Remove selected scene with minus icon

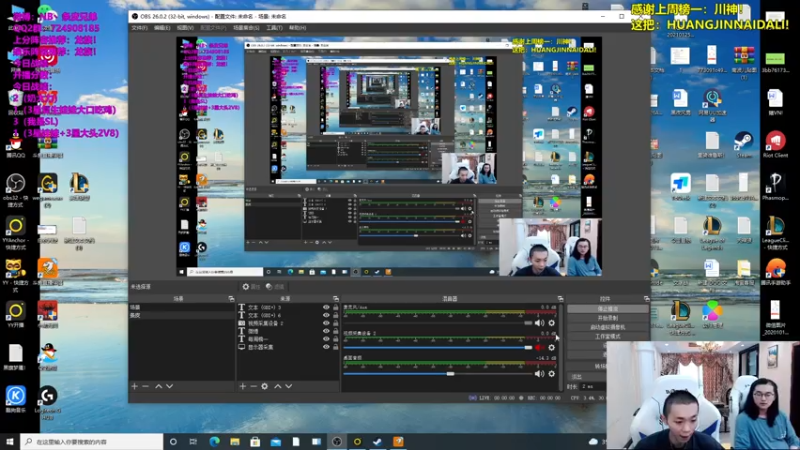click(145, 386)
